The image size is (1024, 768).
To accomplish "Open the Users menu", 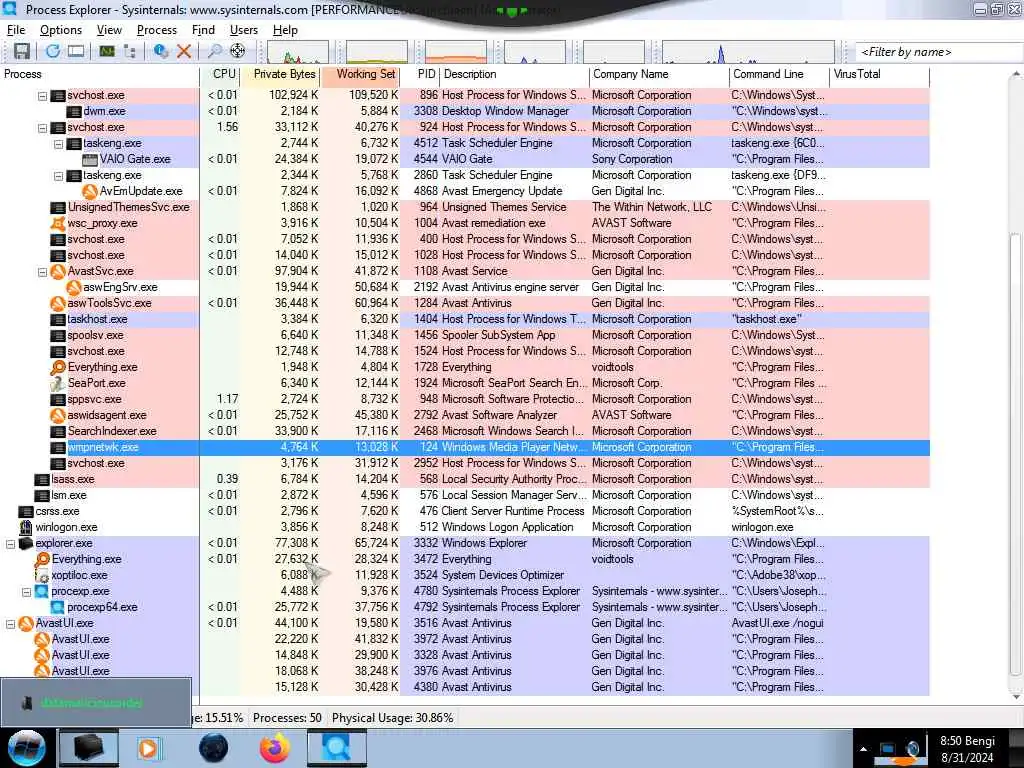I will point(244,30).
